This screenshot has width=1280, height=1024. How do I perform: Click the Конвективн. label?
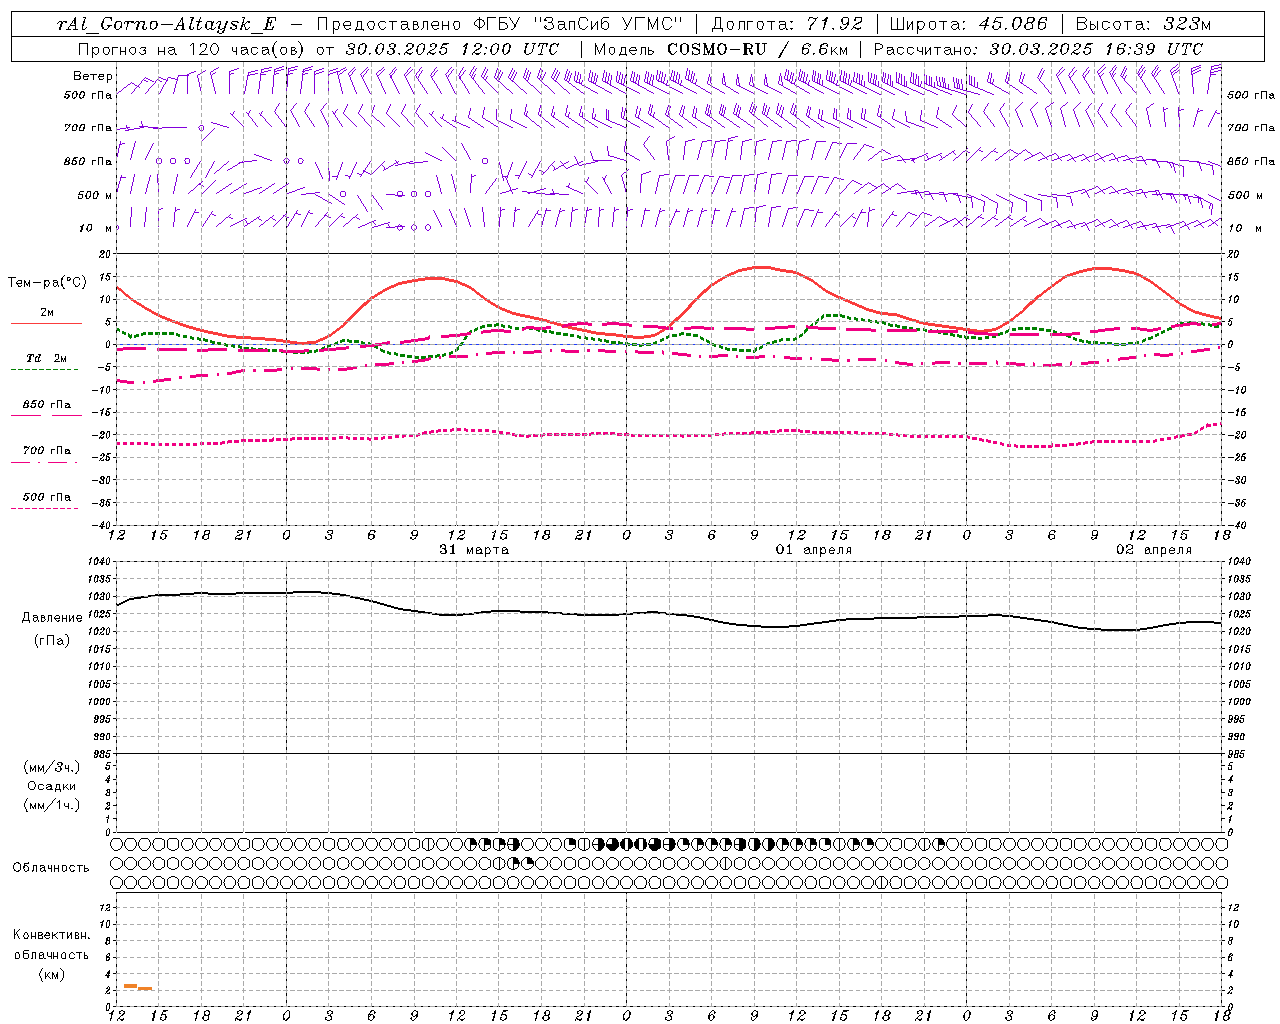[51, 935]
